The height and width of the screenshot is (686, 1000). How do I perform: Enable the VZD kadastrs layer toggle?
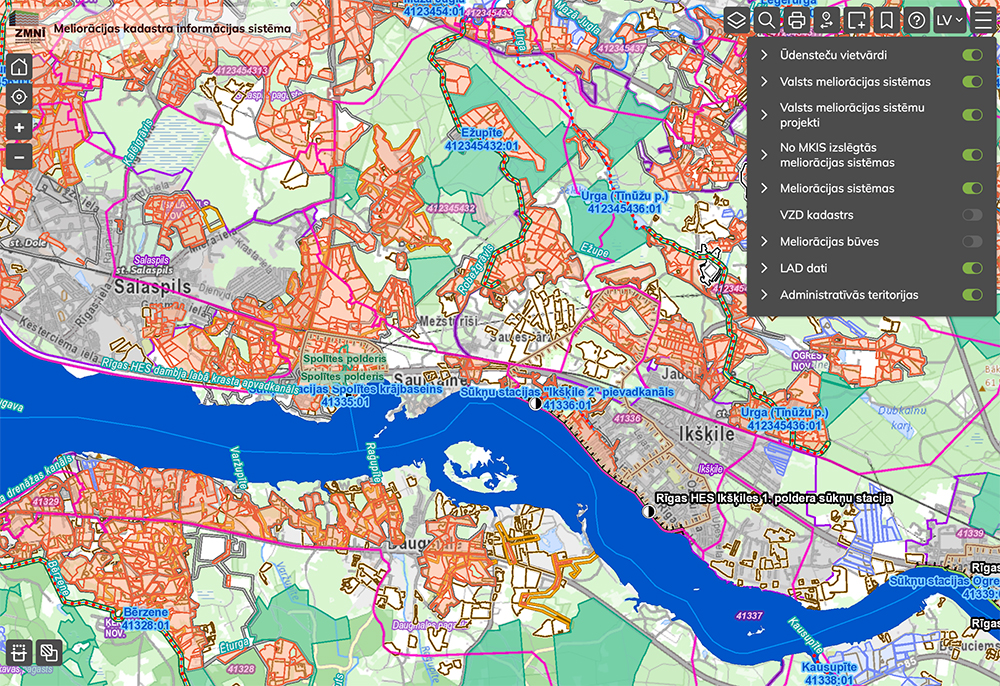pyautogui.click(x=971, y=215)
